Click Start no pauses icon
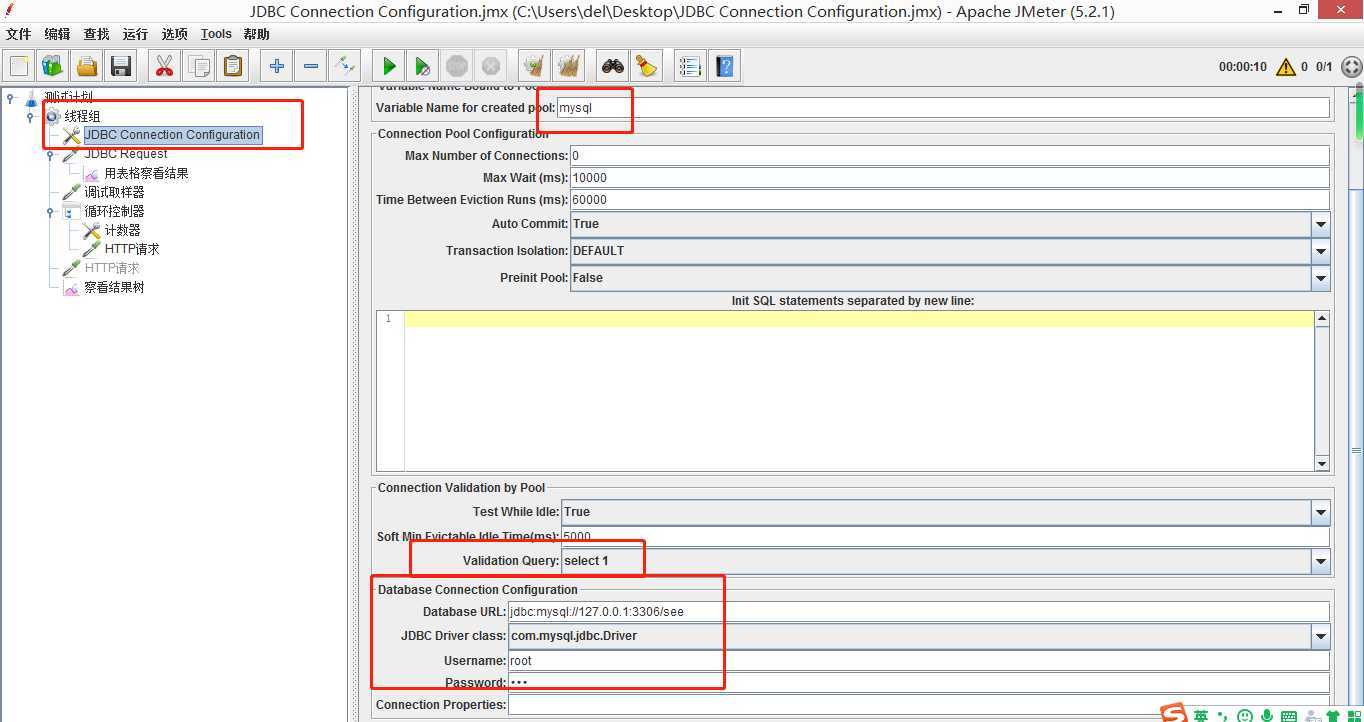The image size is (1364, 722). tap(423, 66)
